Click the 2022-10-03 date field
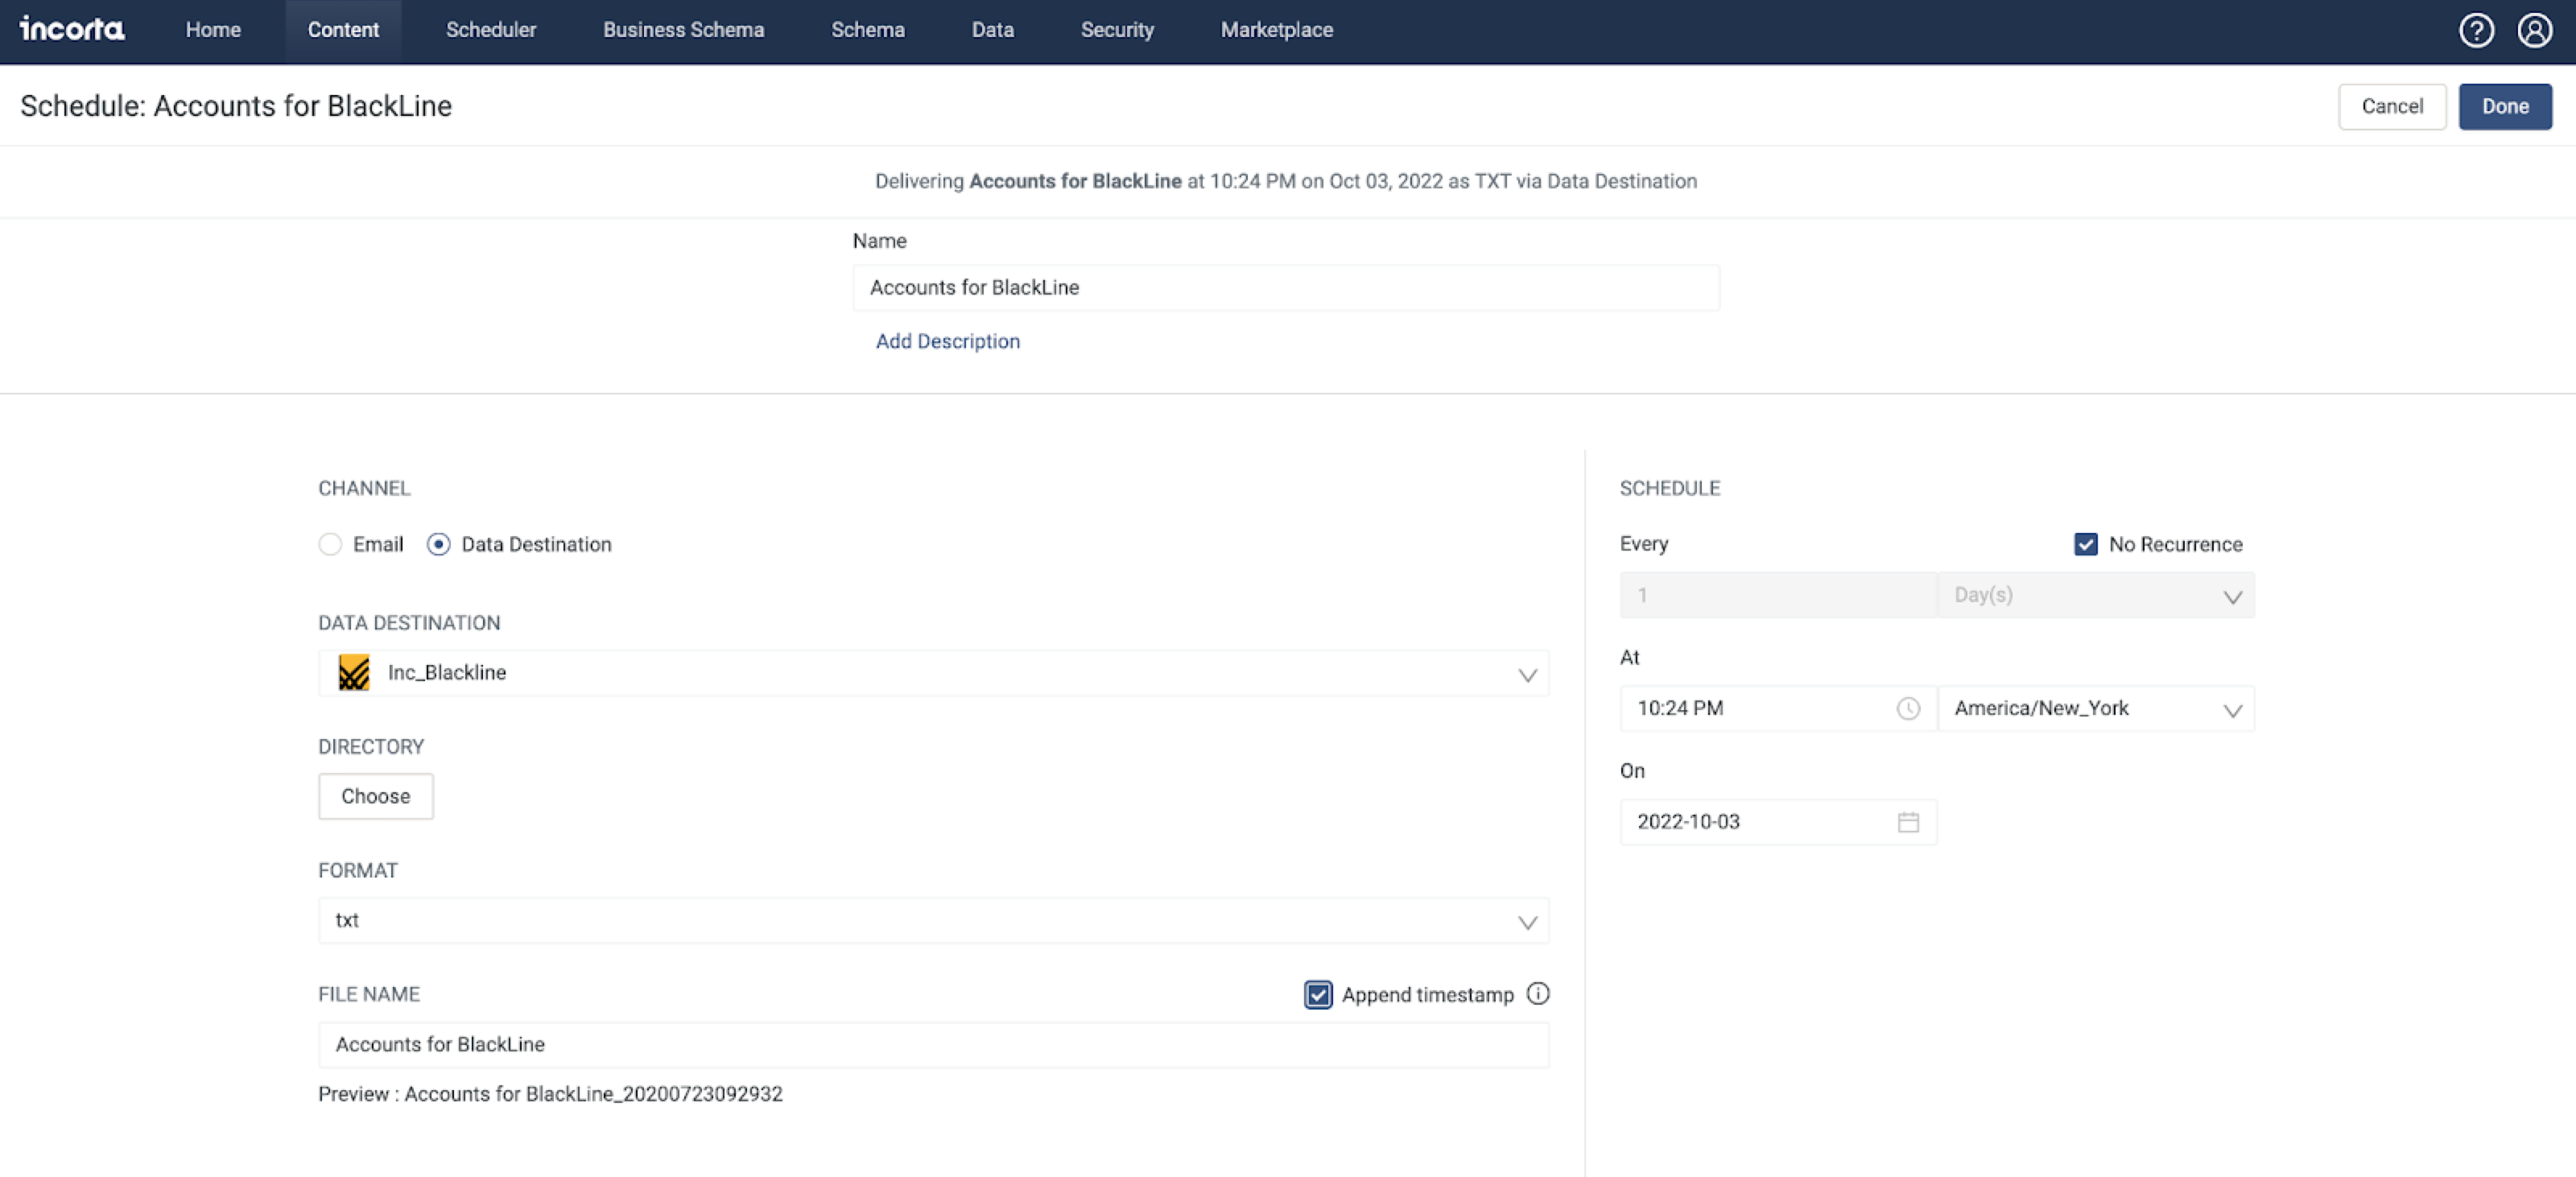Screen dimensions: 2576x1177 coord(1778,822)
